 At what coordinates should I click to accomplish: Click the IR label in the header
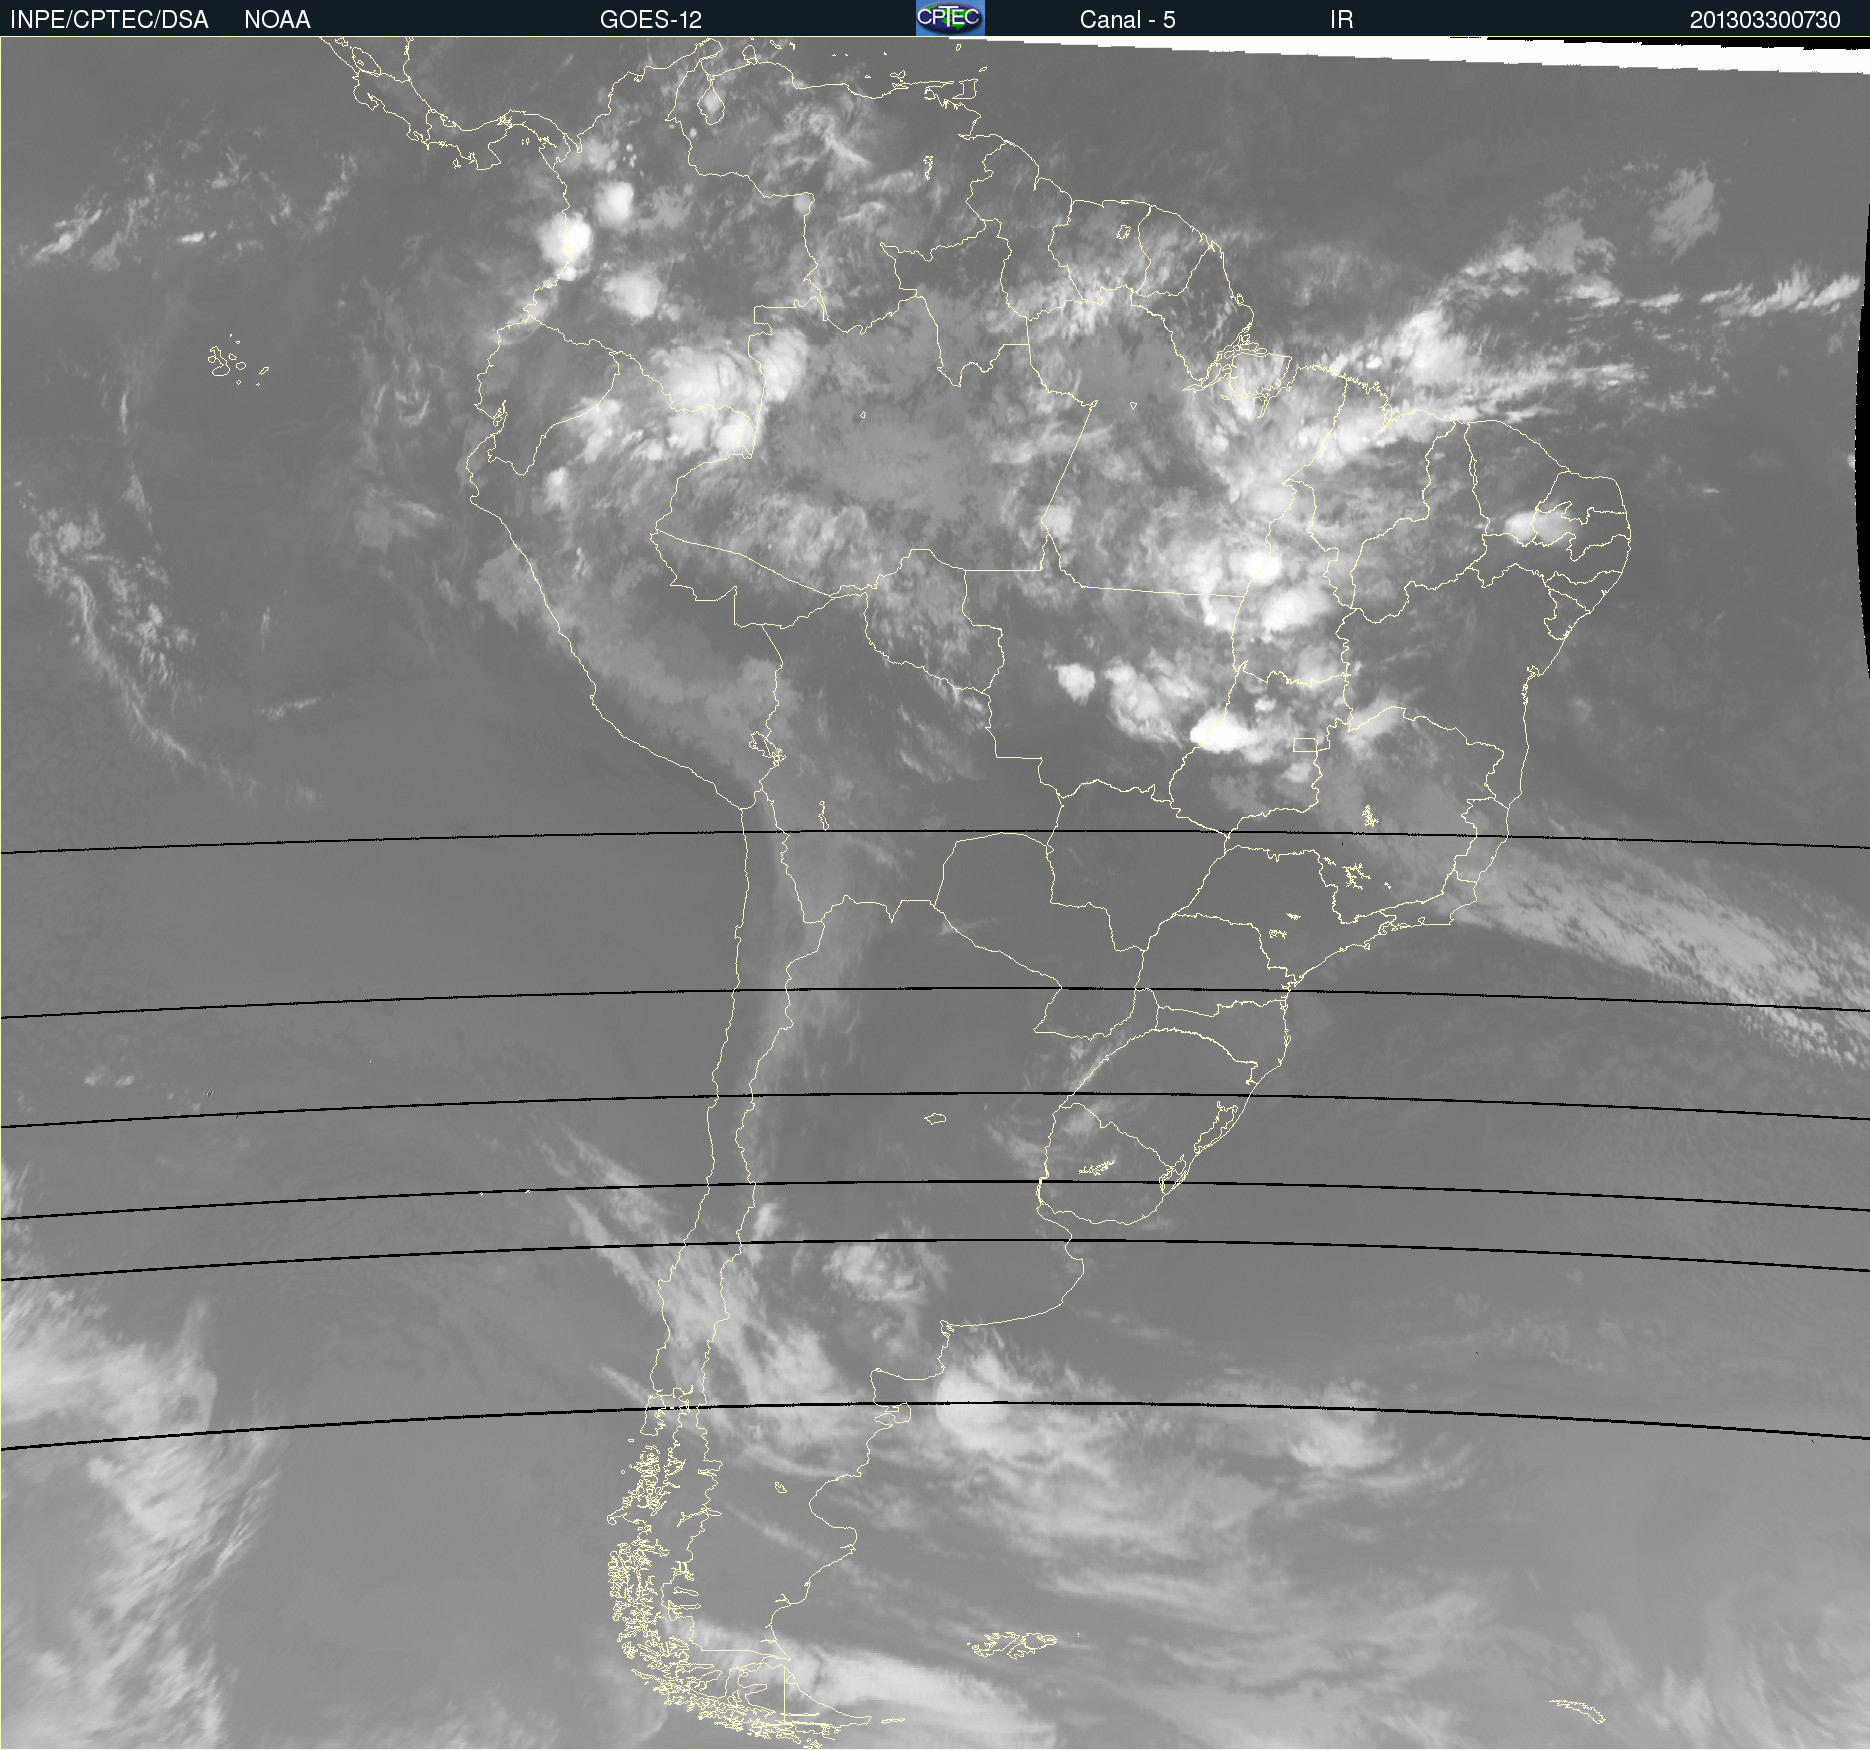pos(1341,19)
